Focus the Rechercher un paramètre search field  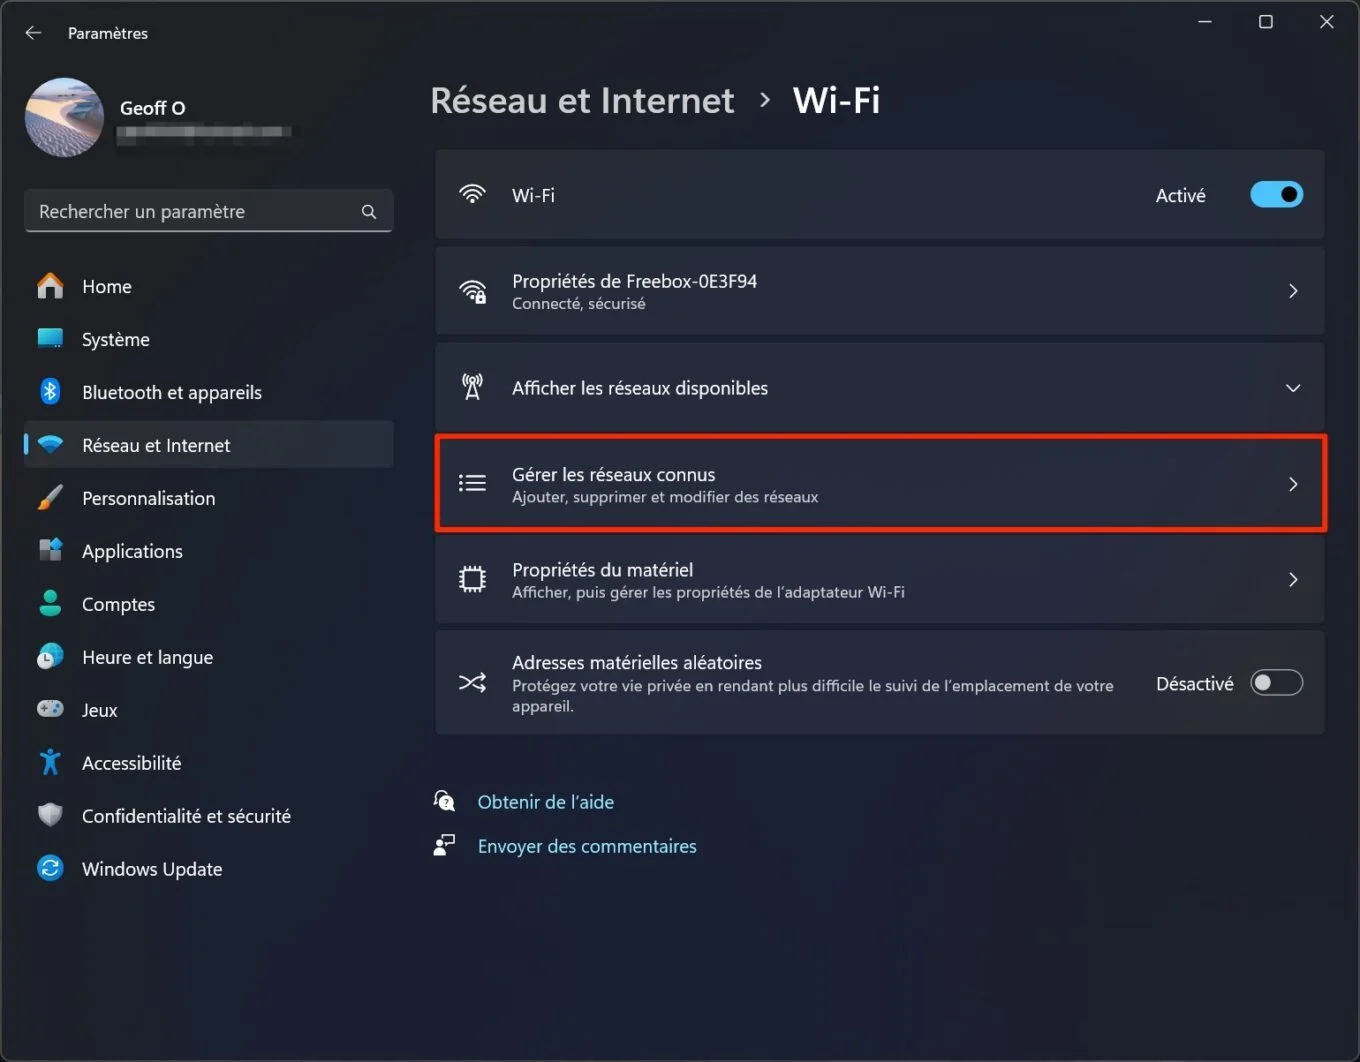[208, 211]
